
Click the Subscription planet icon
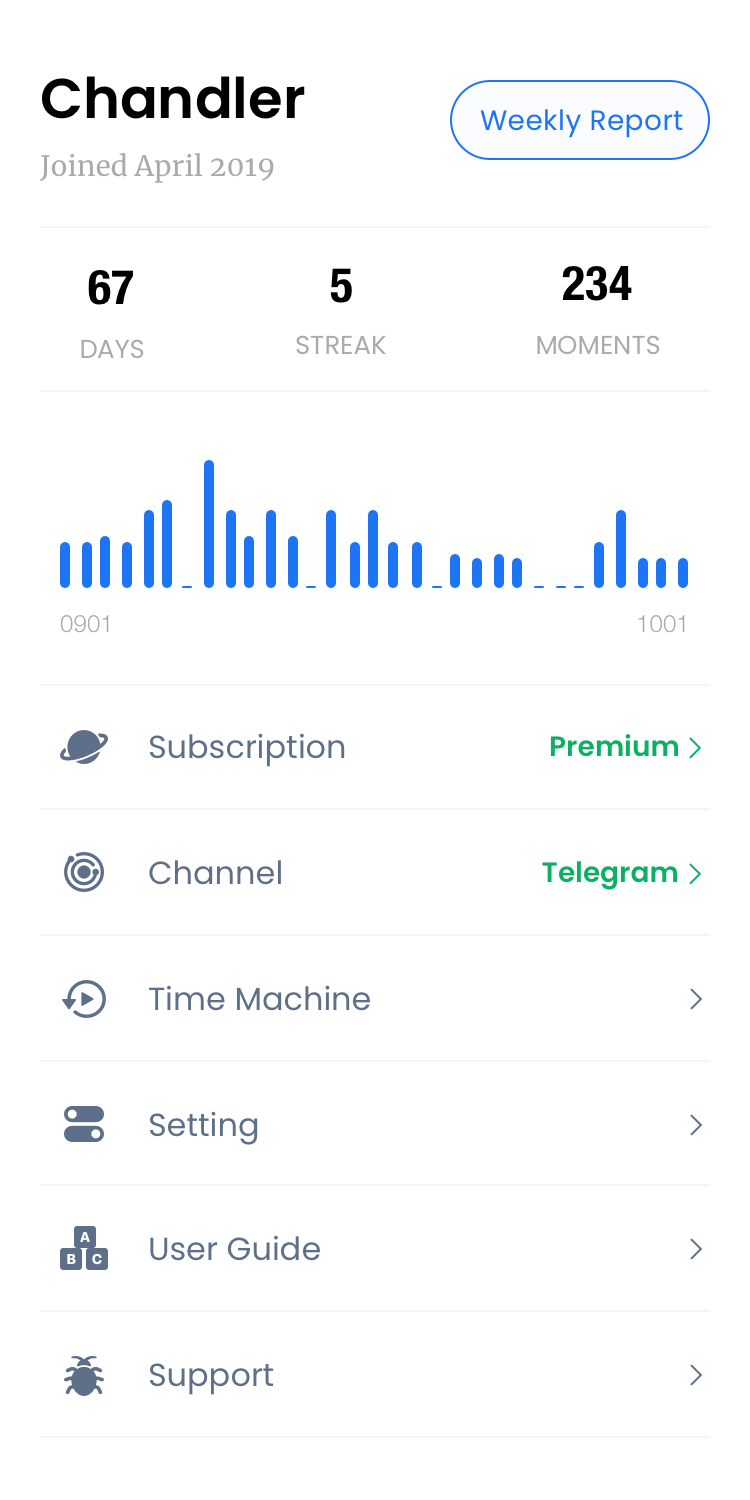84,747
